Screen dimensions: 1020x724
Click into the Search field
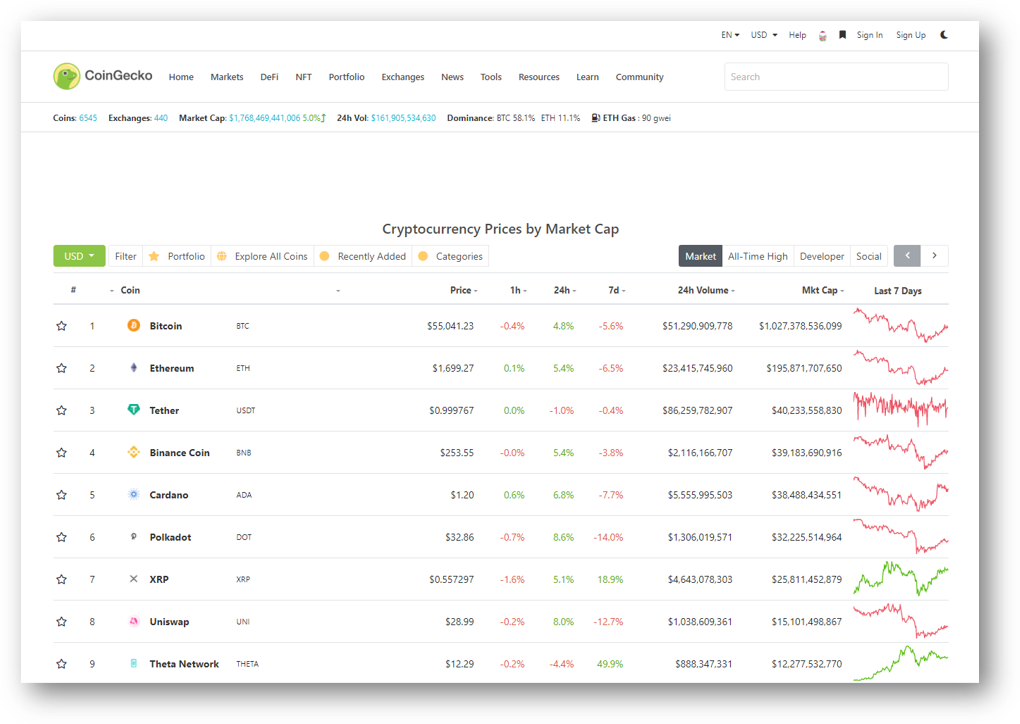coord(837,77)
